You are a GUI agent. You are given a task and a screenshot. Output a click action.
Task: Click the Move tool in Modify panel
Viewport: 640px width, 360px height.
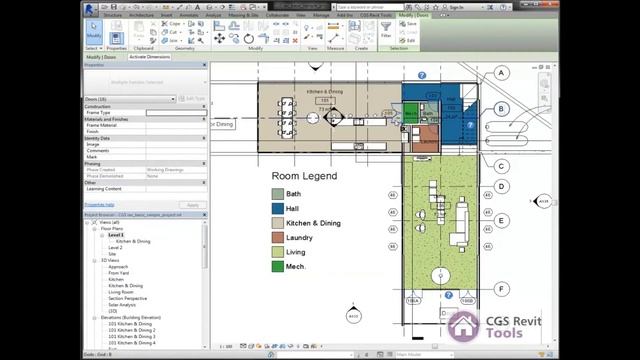219,39
